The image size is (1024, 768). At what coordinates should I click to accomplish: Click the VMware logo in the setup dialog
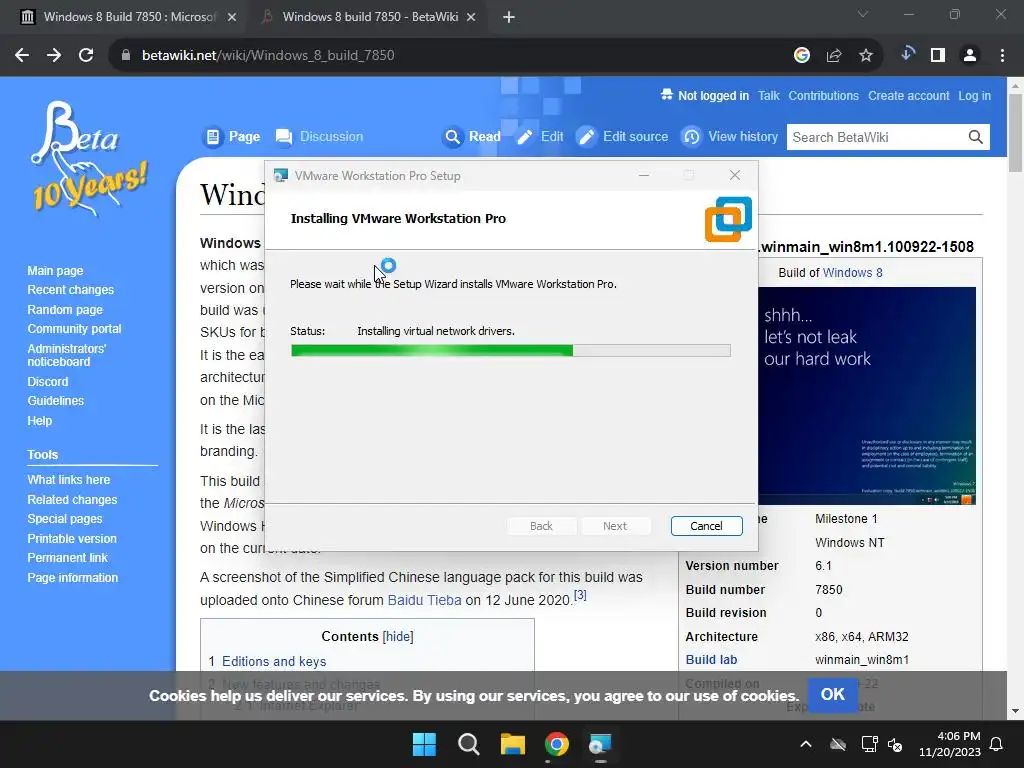coord(728,219)
